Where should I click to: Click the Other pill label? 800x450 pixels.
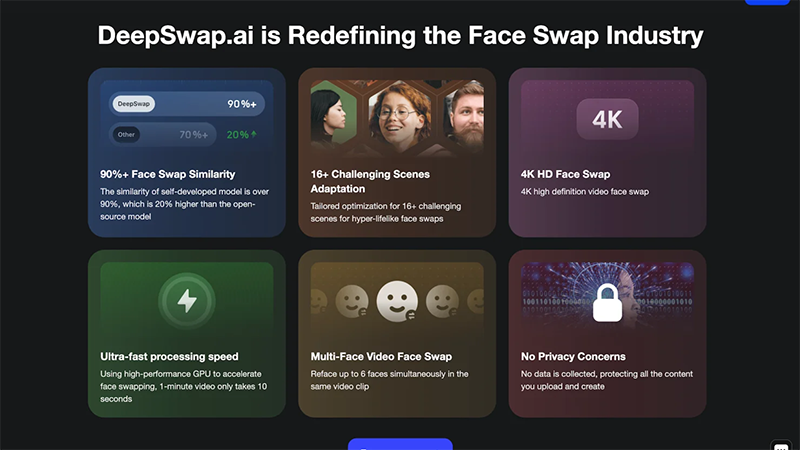point(126,135)
